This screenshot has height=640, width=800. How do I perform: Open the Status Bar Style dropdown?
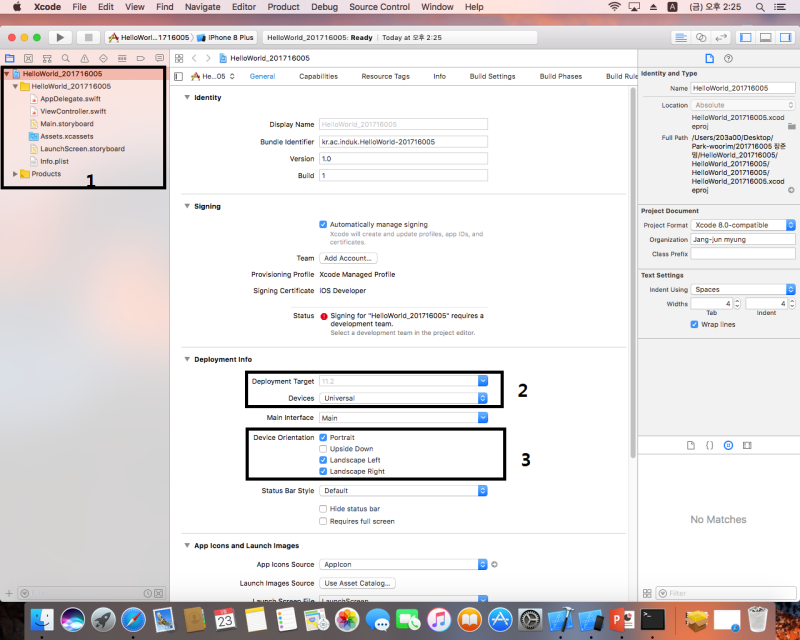click(x=403, y=490)
